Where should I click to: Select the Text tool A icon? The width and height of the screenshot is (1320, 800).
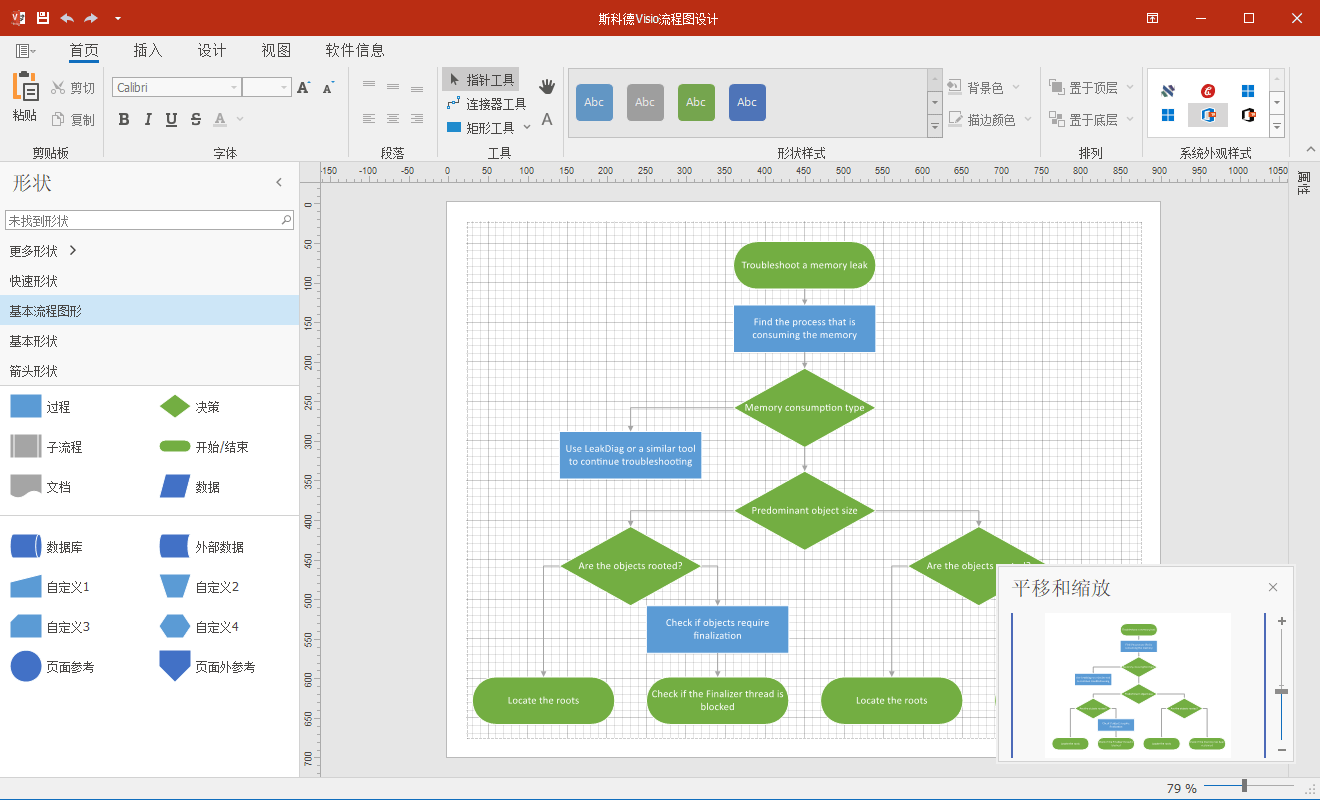click(x=547, y=120)
